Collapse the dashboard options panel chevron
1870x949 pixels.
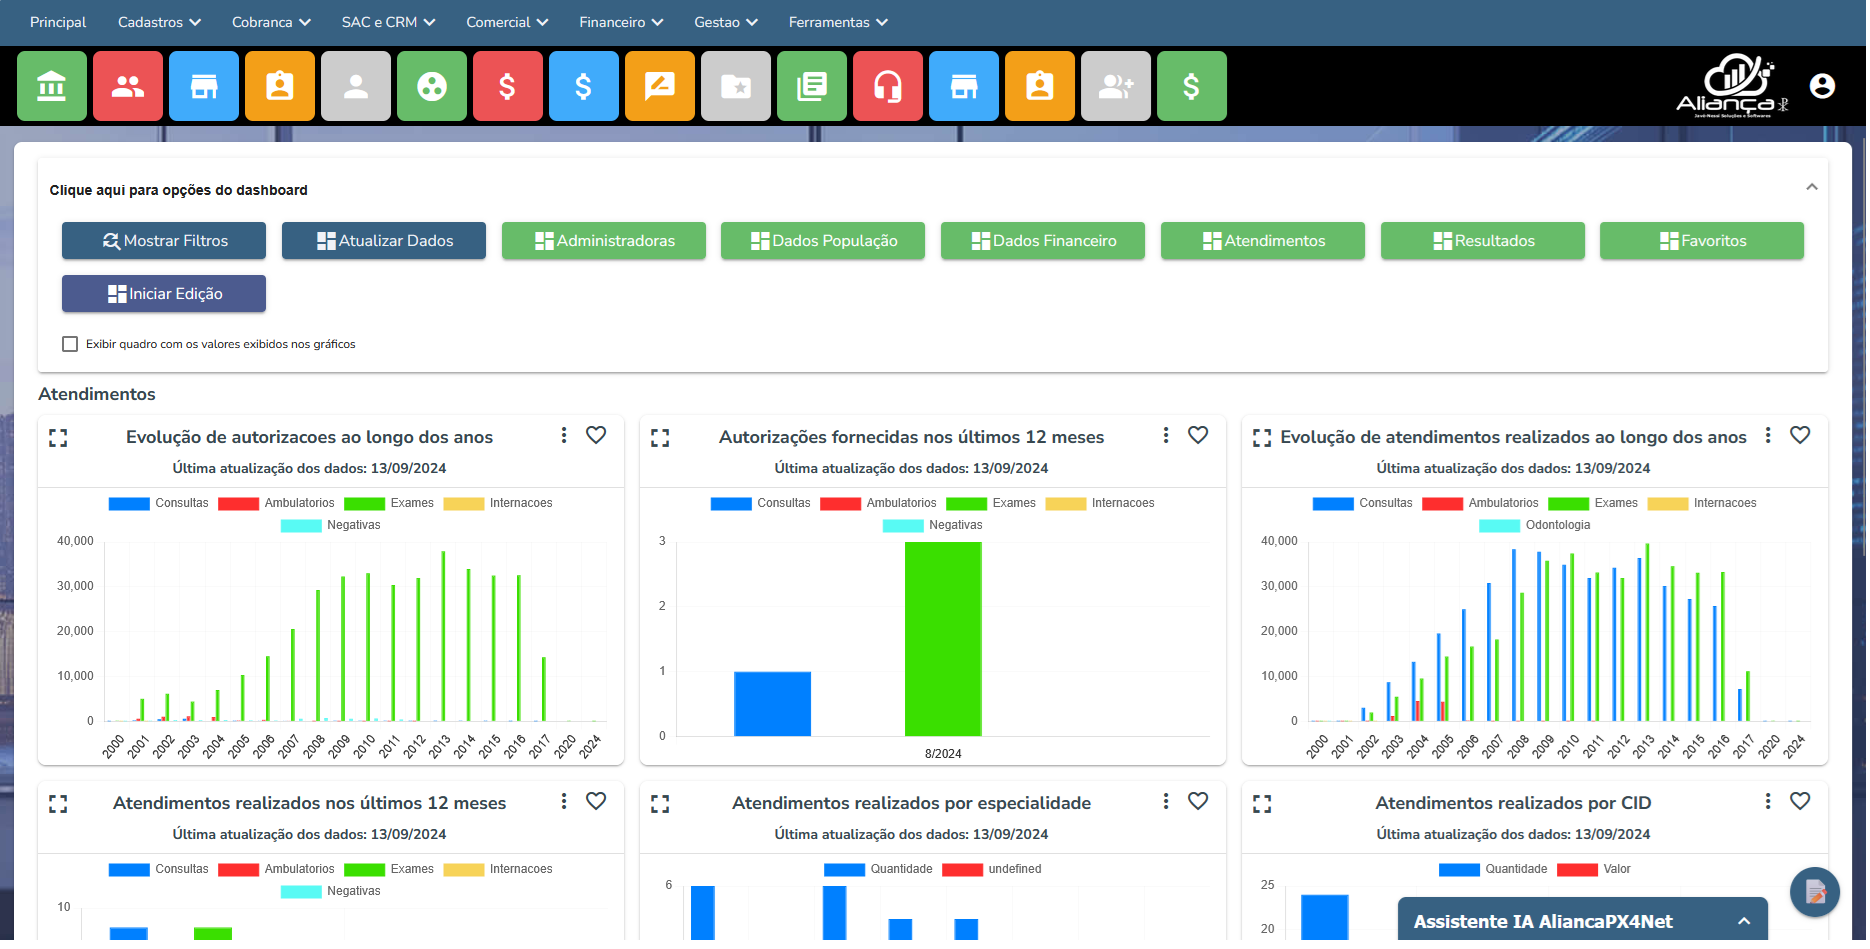(1811, 187)
